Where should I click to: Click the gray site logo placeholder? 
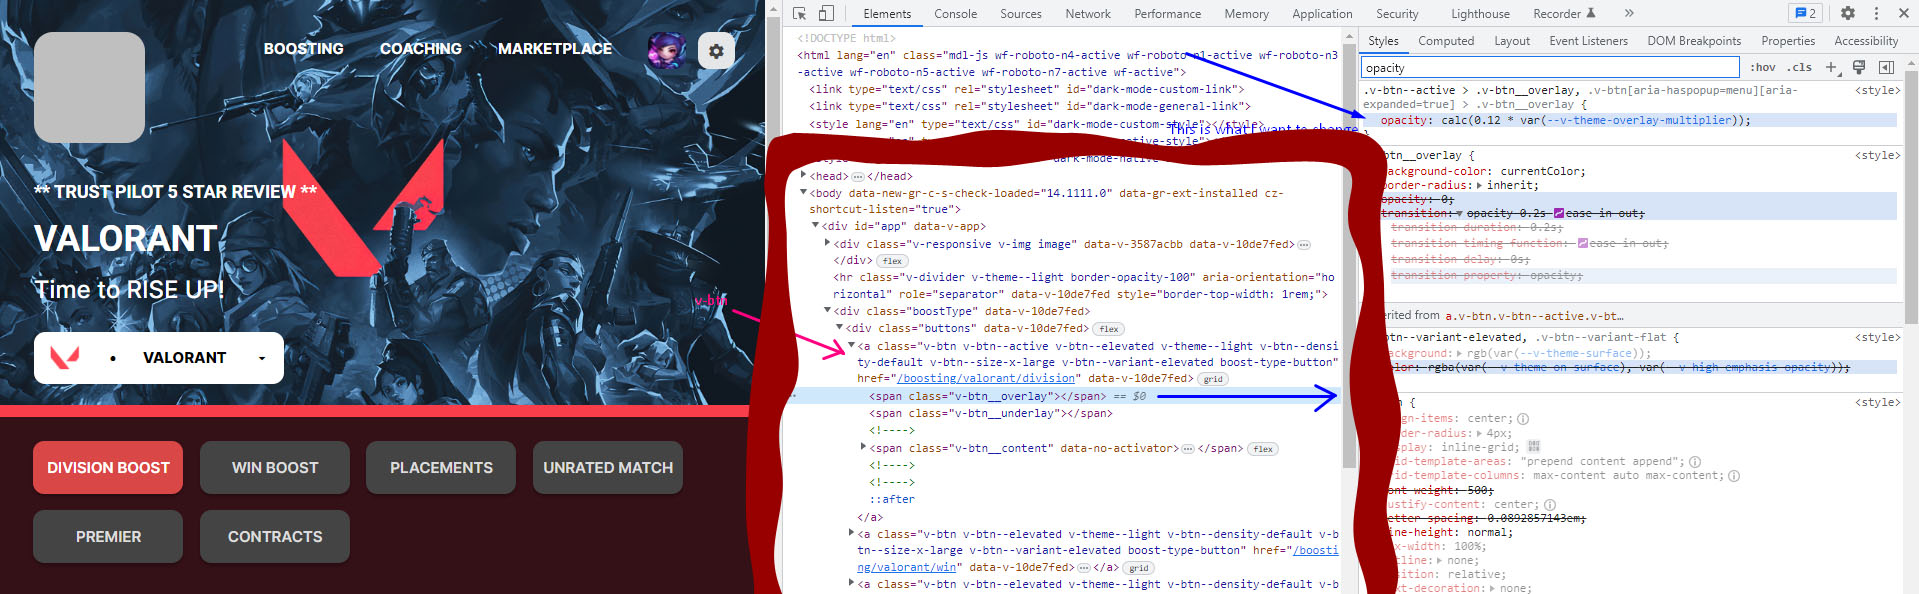coord(89,87)
